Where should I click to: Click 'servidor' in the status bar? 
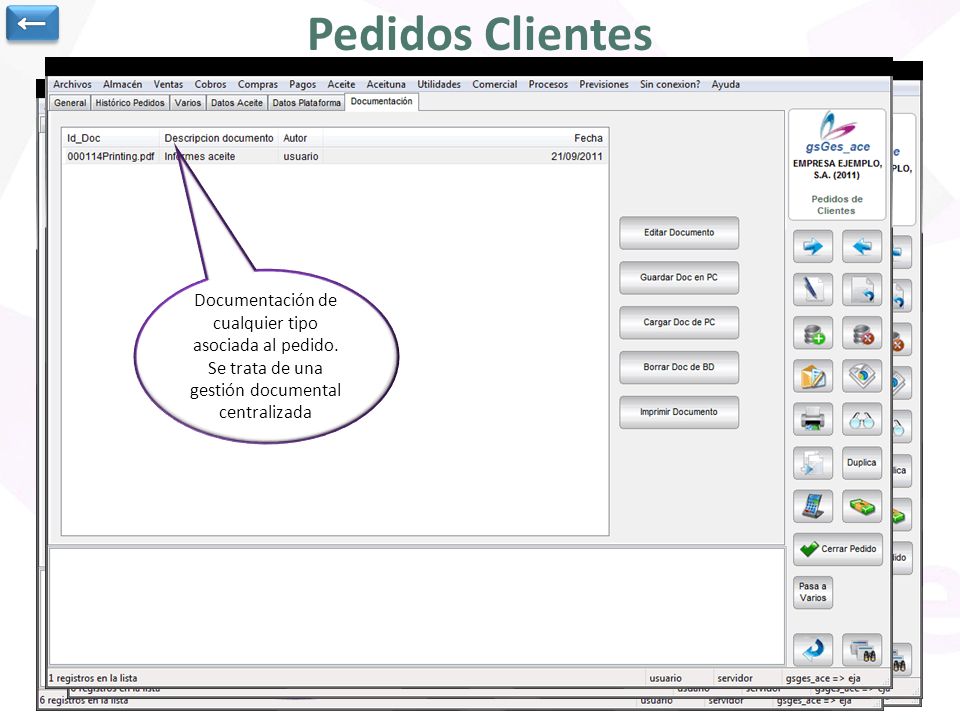(735, 678)
